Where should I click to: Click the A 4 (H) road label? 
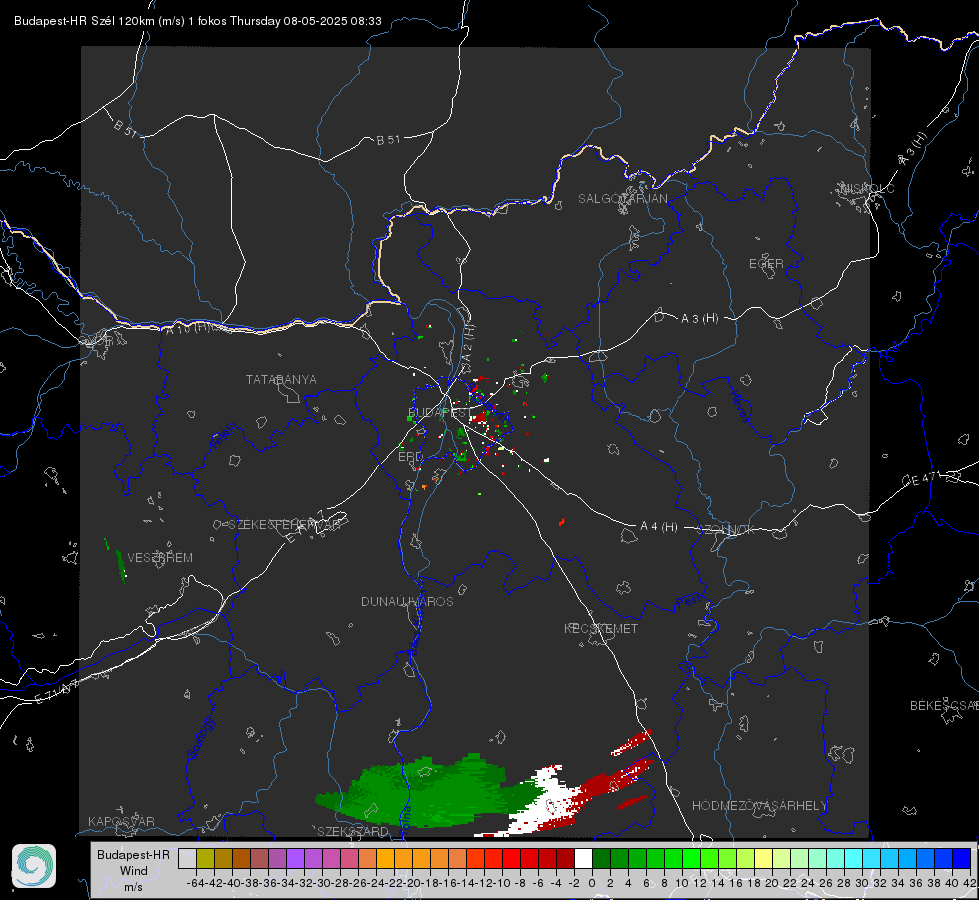coord(659,527)
